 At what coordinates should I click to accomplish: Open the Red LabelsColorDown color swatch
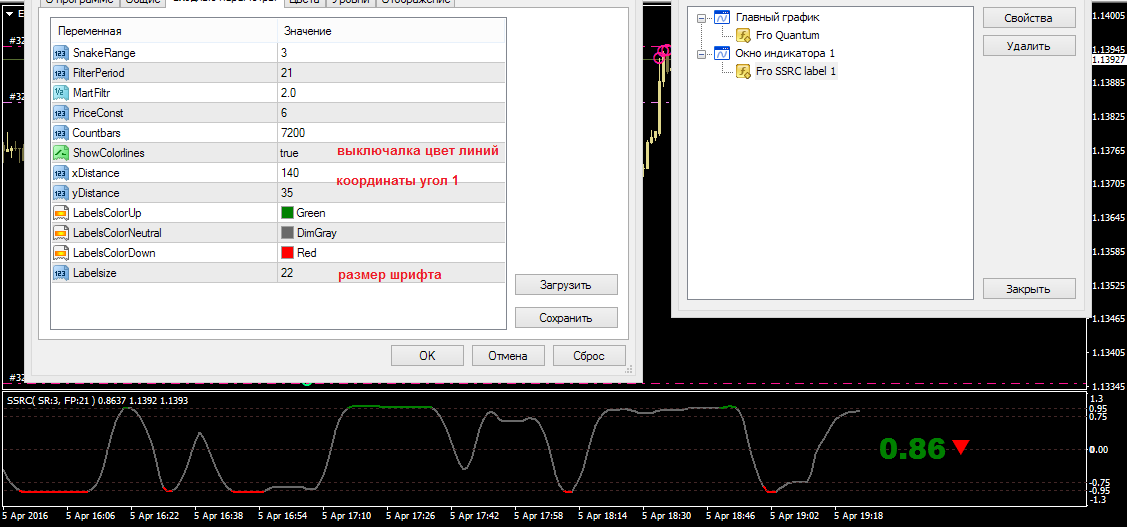(288, 253)
